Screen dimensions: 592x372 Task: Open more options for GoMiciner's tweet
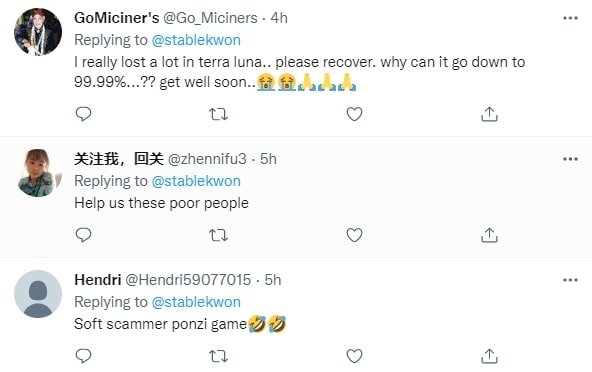click(x=570, y=18)
